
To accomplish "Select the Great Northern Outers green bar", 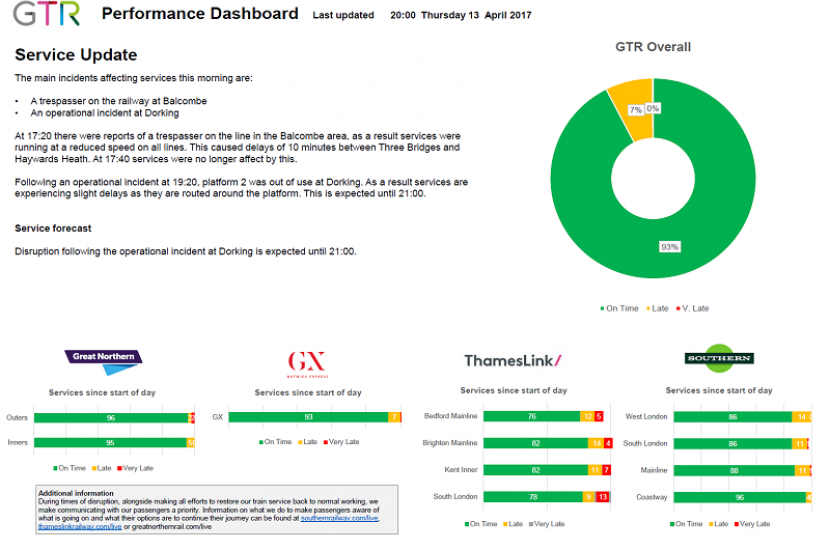I will [x=110, y=418].
